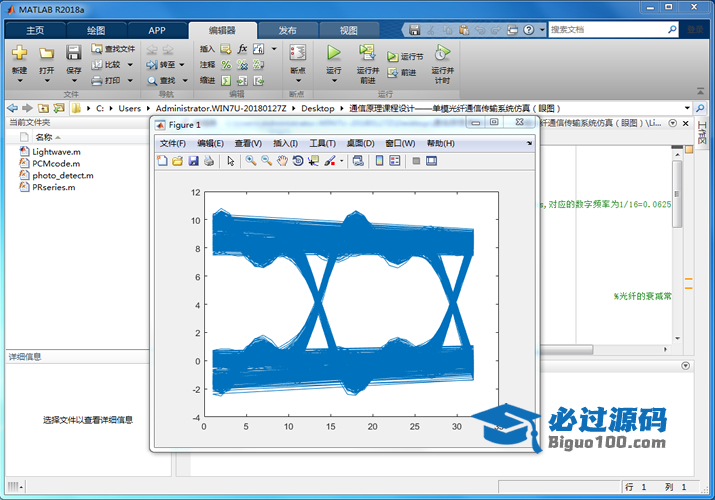Click New Figure icon in Figure 1 toolbar

point(162,160)
